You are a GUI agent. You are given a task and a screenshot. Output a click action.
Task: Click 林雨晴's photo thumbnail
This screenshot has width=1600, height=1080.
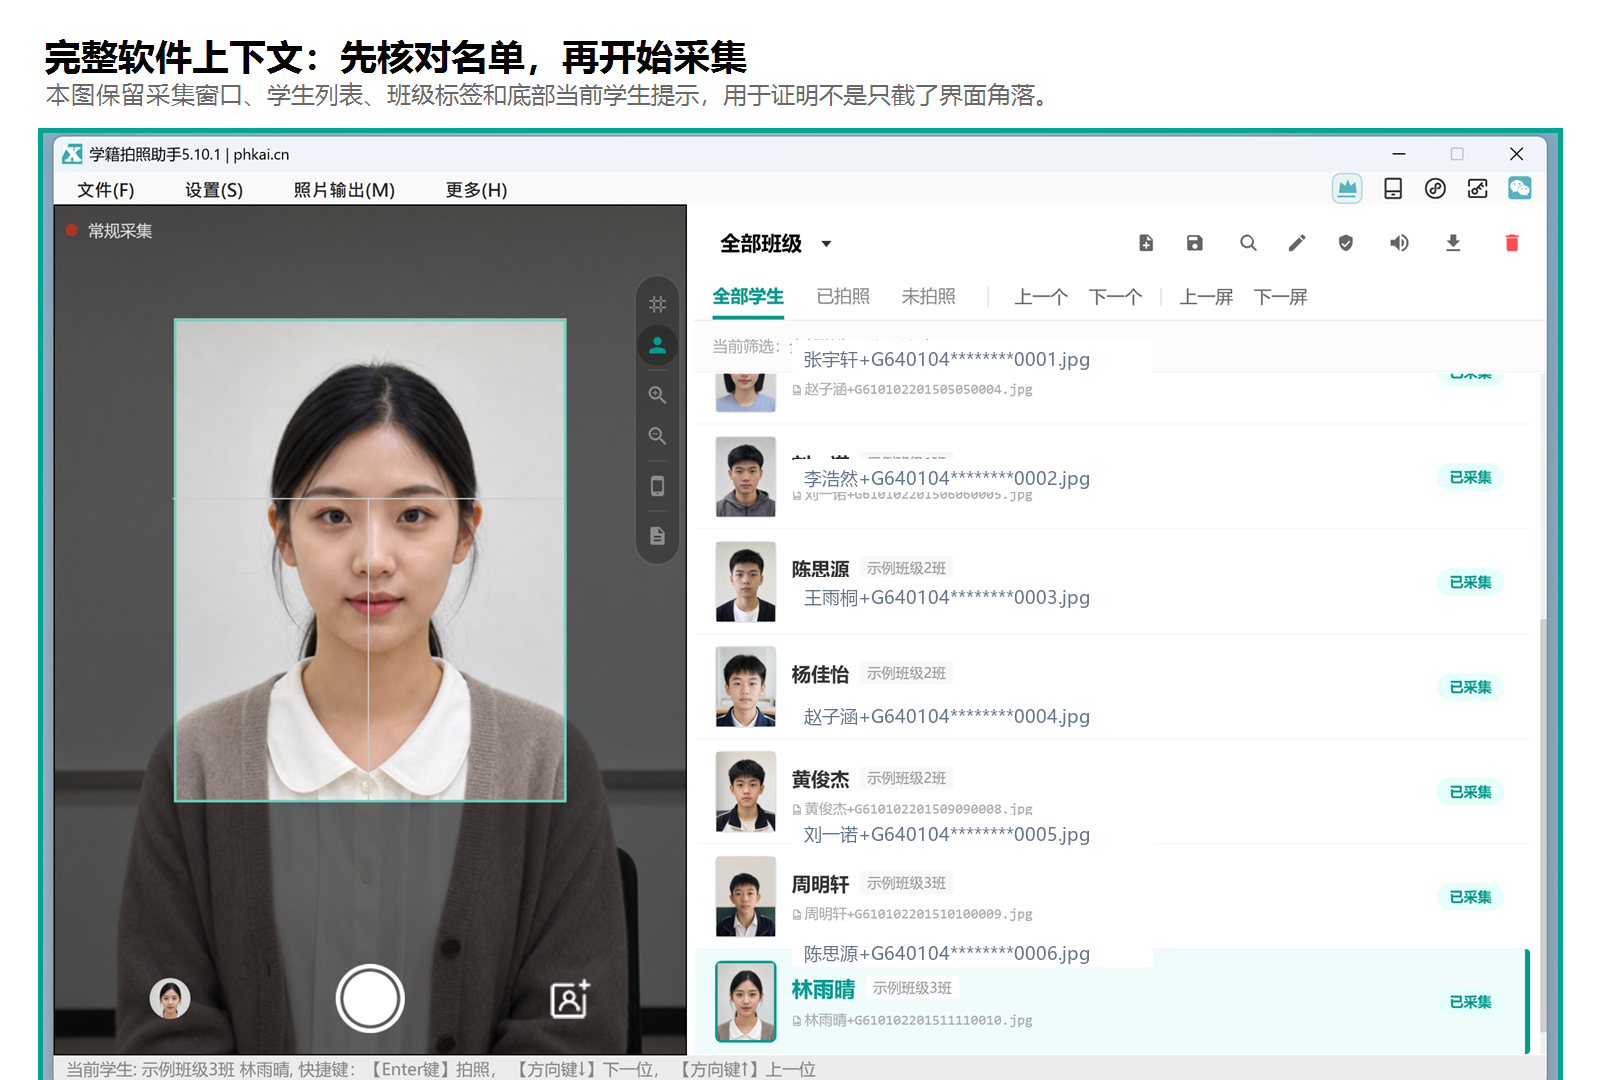(x=746, y=1002)
